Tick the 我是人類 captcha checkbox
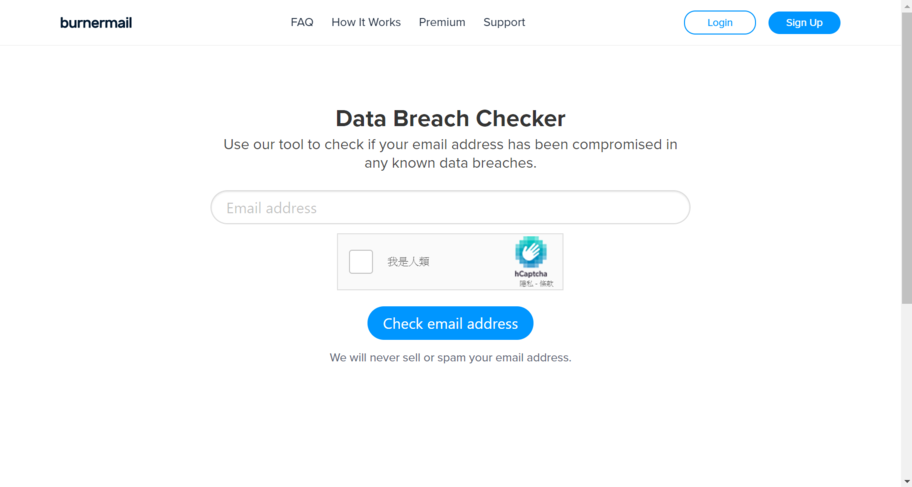 click(361, 262)
